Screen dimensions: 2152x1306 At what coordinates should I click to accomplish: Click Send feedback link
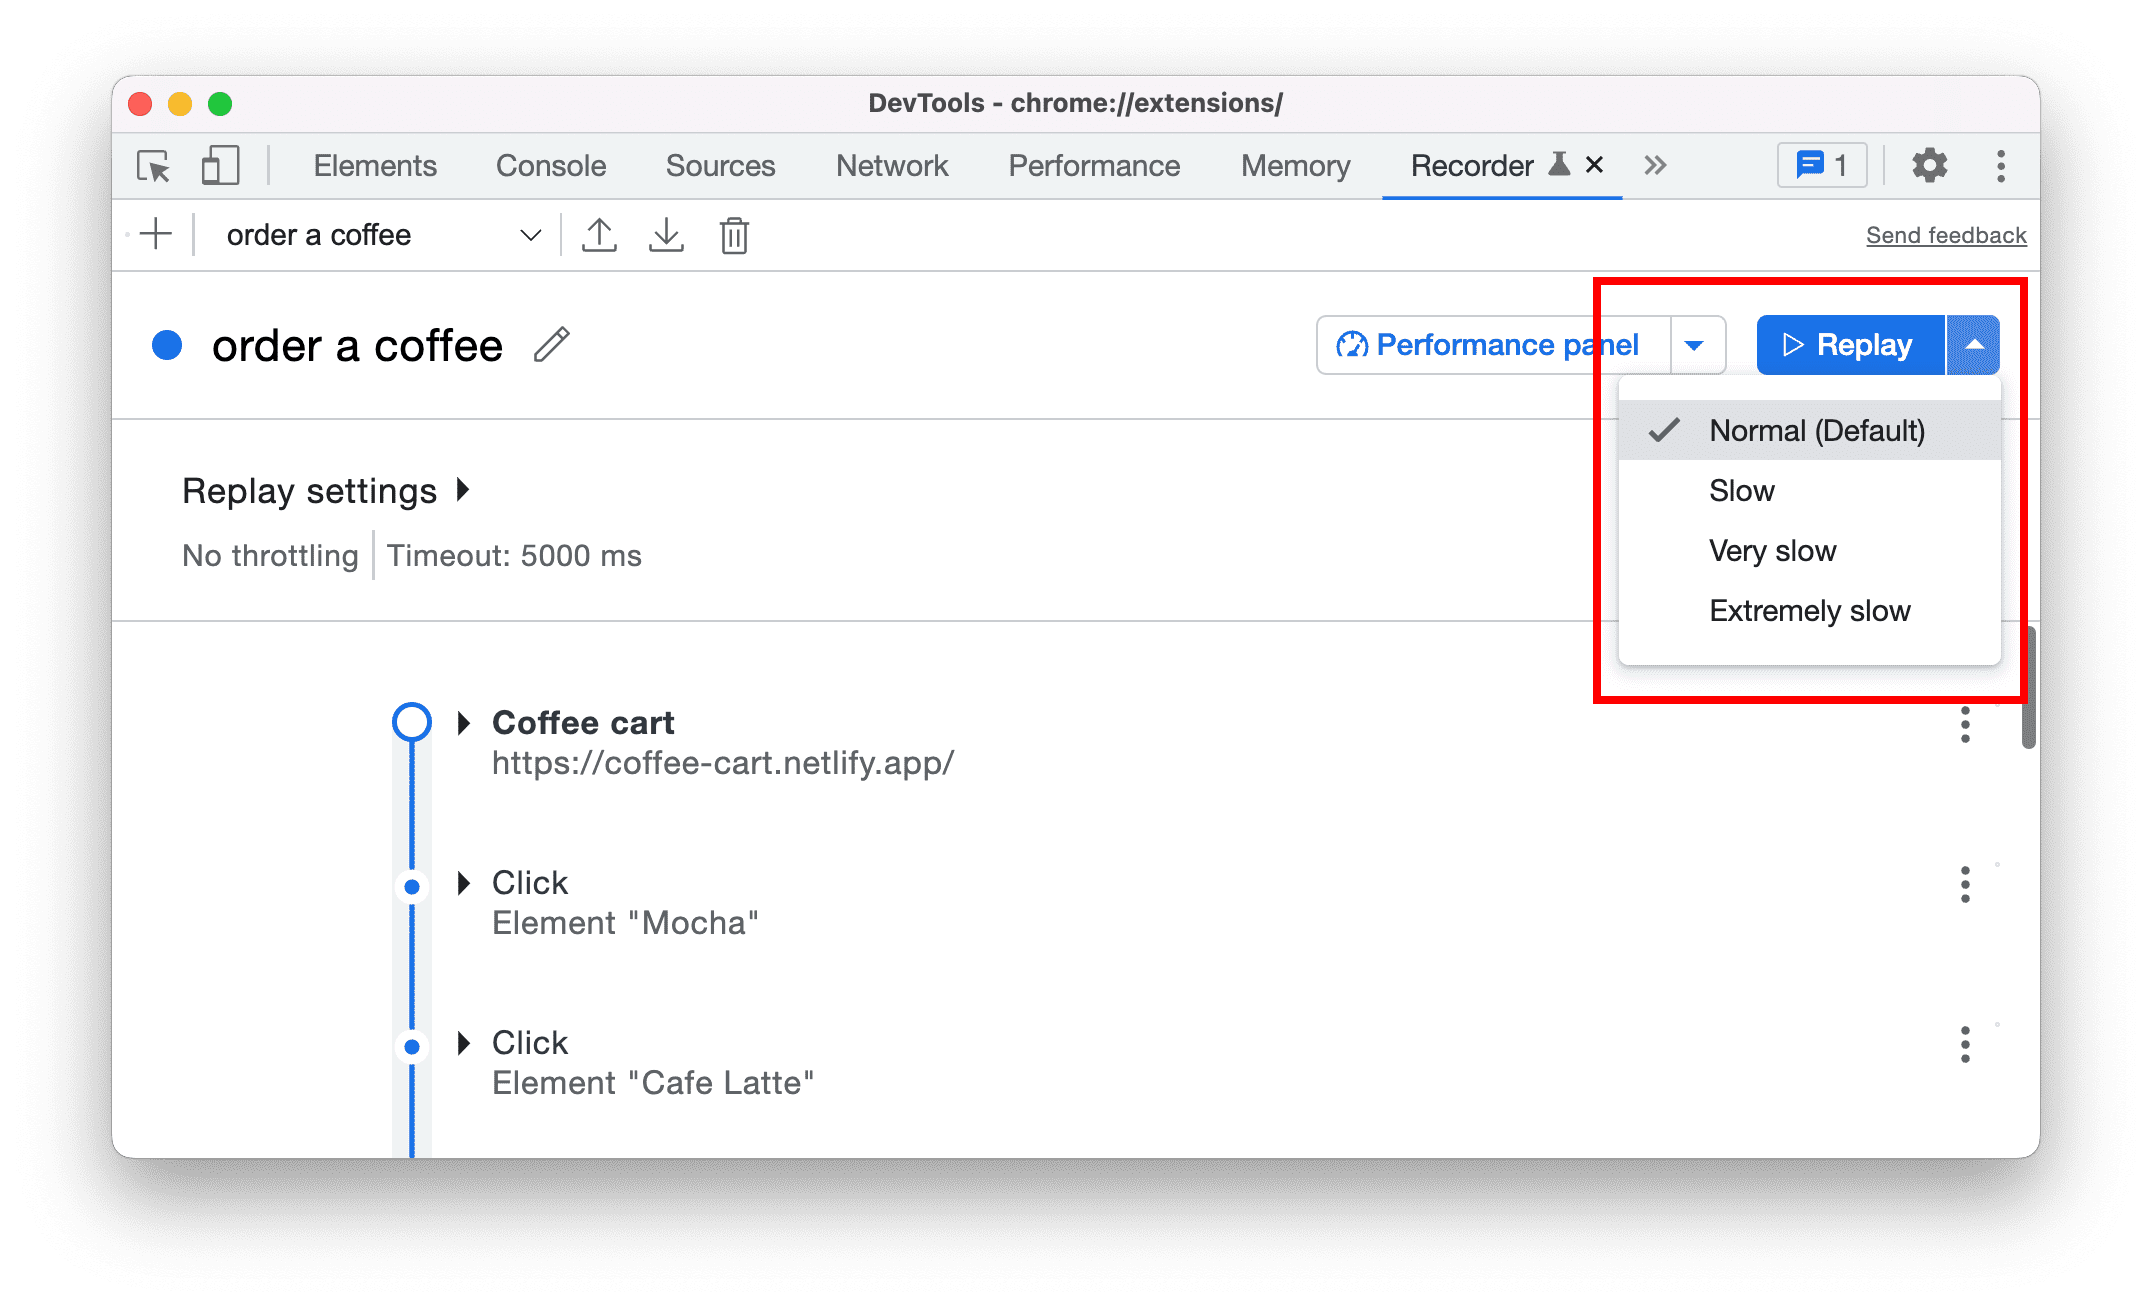pyautogui.click(x=1943, y=234)
